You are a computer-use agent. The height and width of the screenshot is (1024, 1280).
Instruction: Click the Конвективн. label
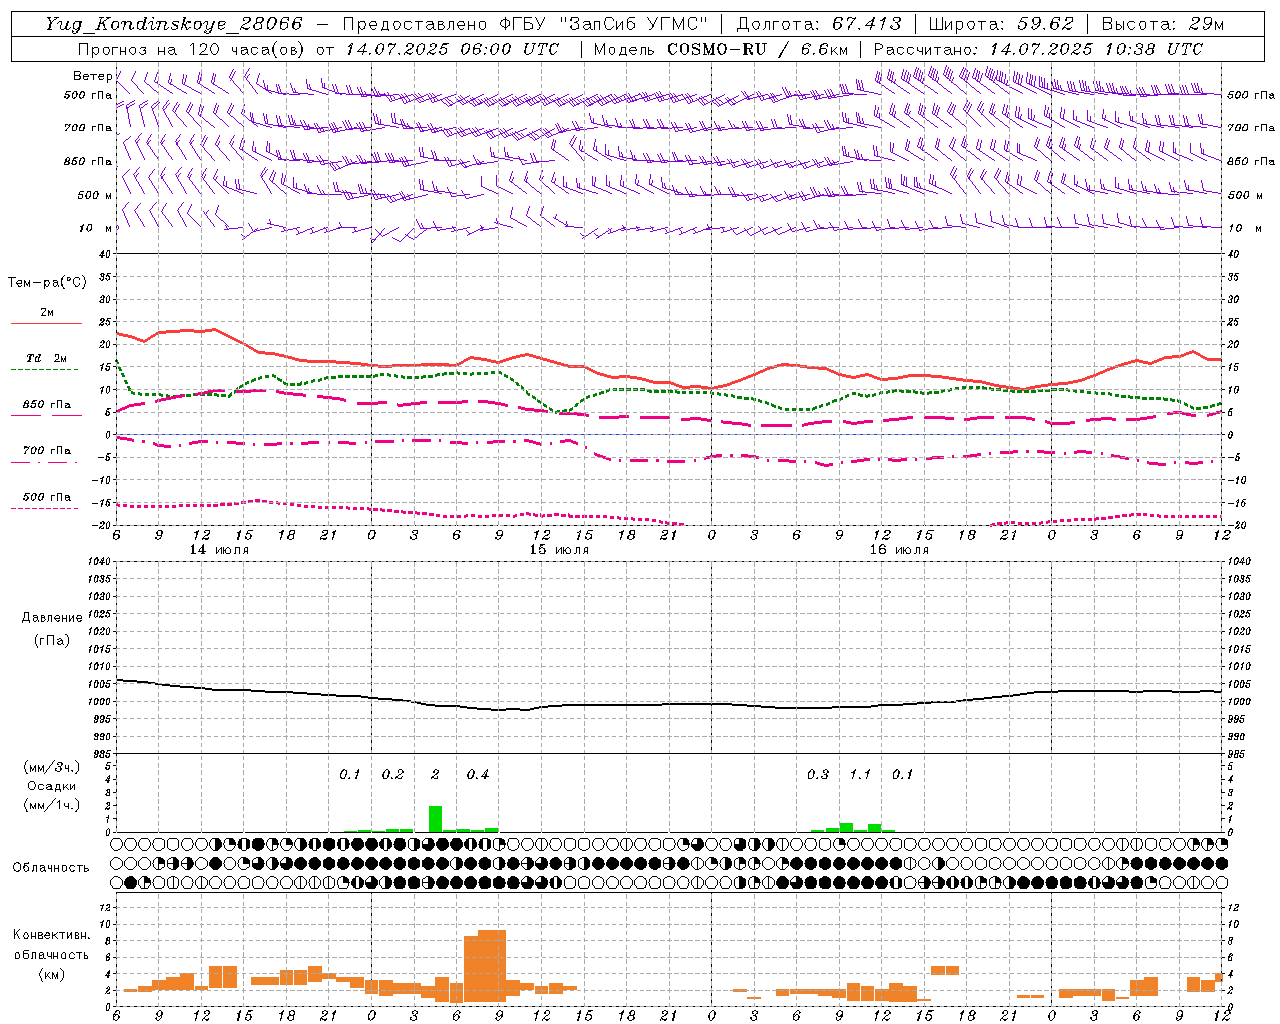tap(51, 935)
